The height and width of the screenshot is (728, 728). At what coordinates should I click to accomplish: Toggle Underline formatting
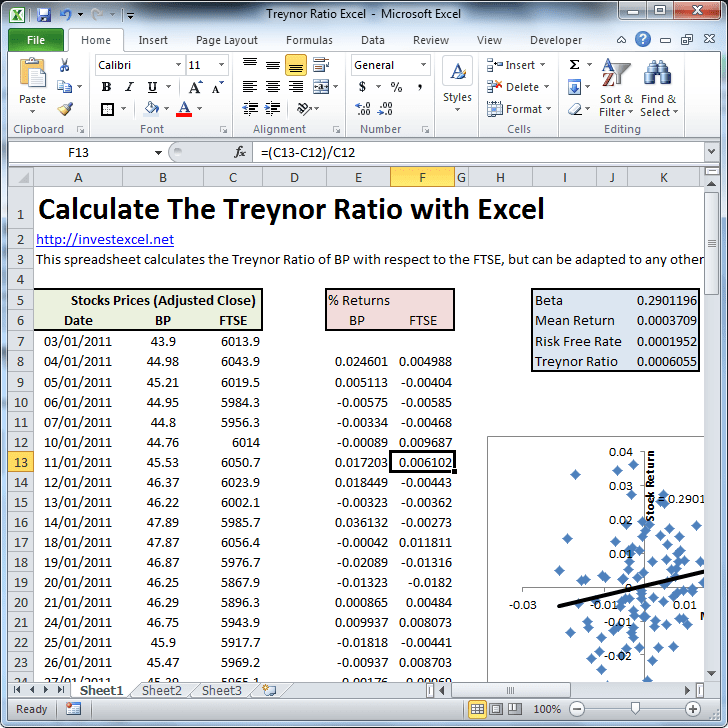[x=152, y=87]
